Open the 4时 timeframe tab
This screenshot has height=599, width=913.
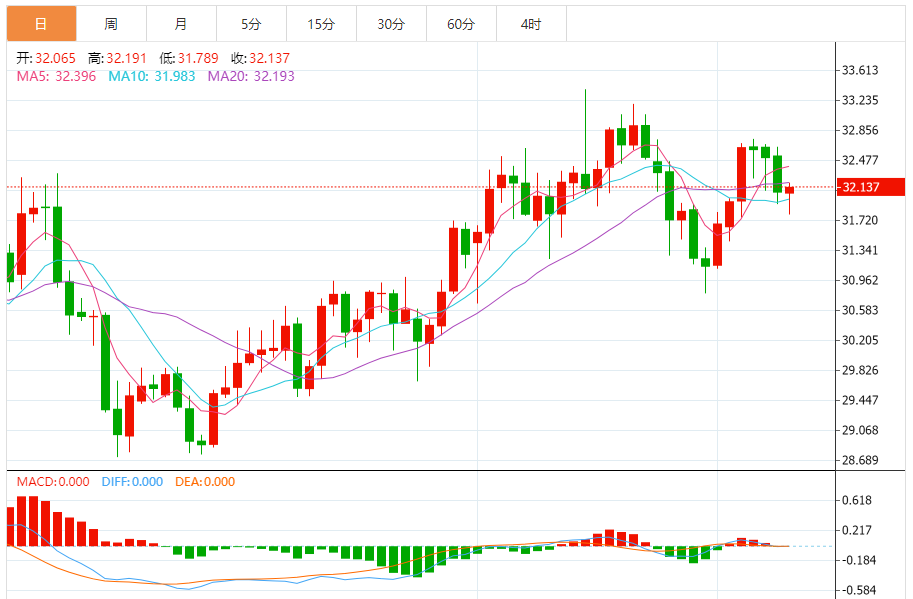click(x=531, y=24)
